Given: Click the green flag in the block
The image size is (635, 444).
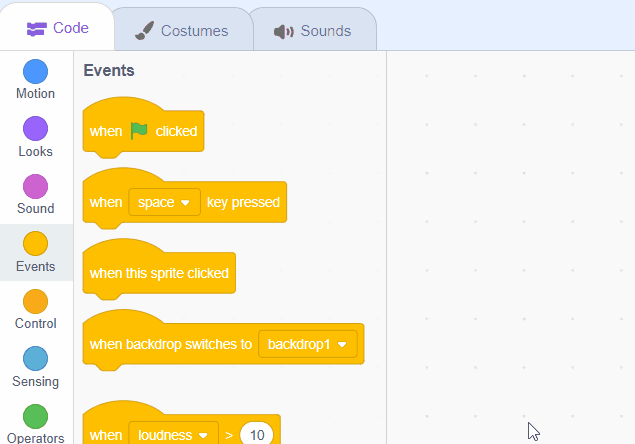Looking at the screenshot, I should [x=139, y=131].
